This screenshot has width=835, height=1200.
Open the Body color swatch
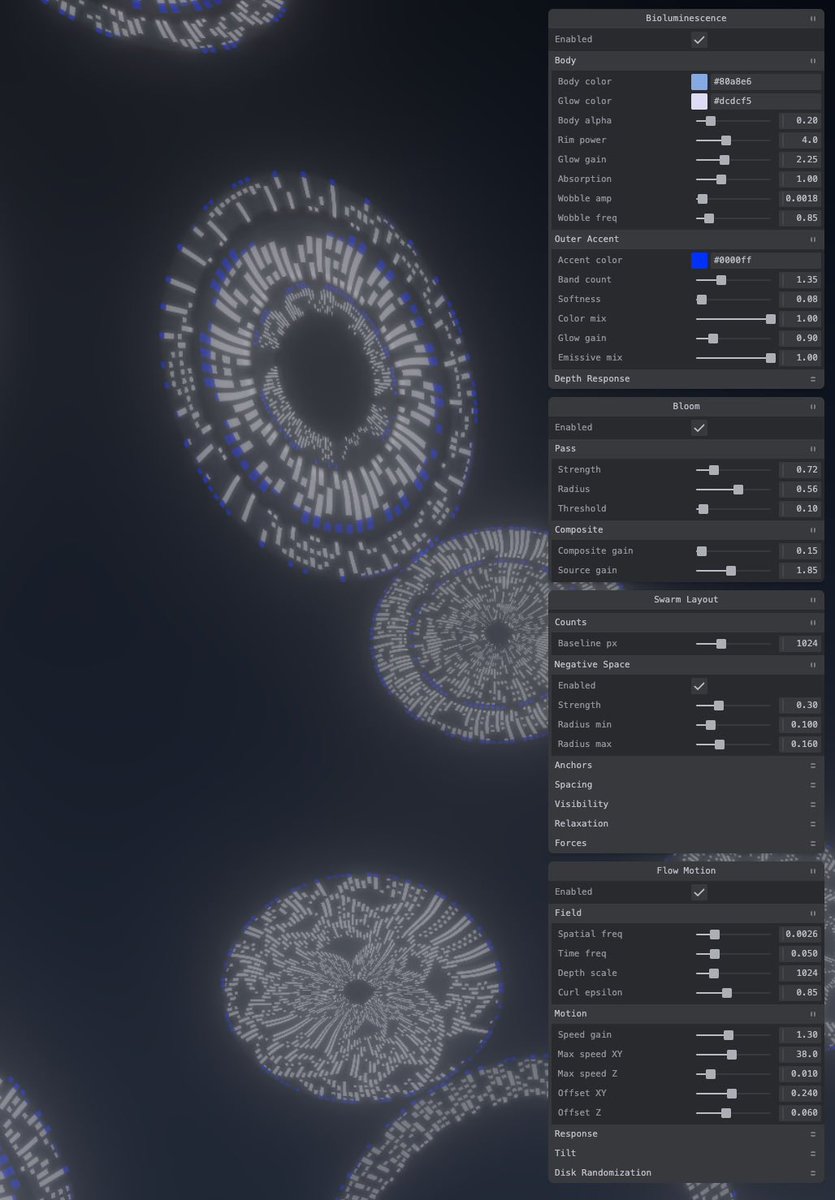click(699, 82)
